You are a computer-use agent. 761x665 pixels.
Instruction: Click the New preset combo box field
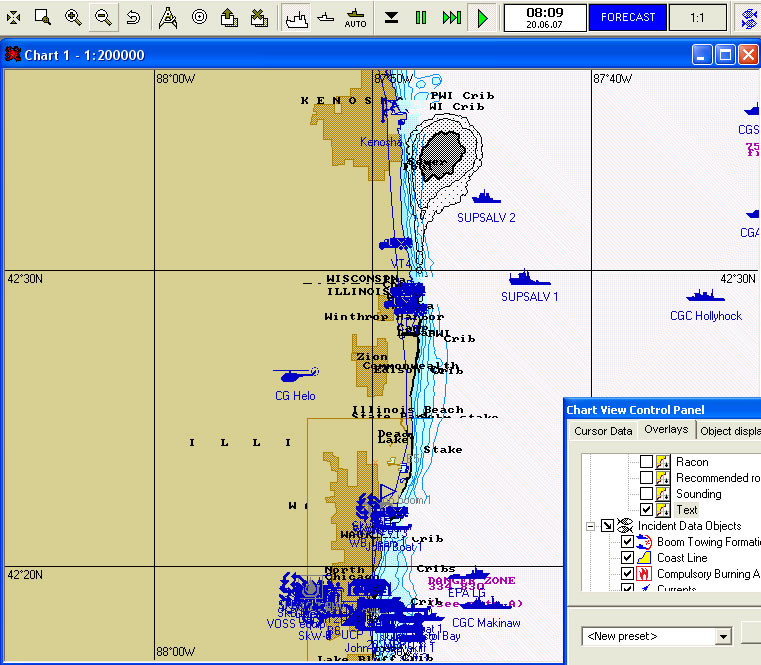click(657, 636)
